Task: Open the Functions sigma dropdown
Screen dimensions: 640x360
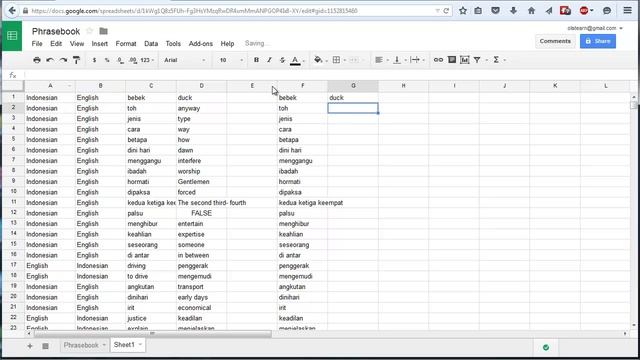Action: [x=499, y=60]
